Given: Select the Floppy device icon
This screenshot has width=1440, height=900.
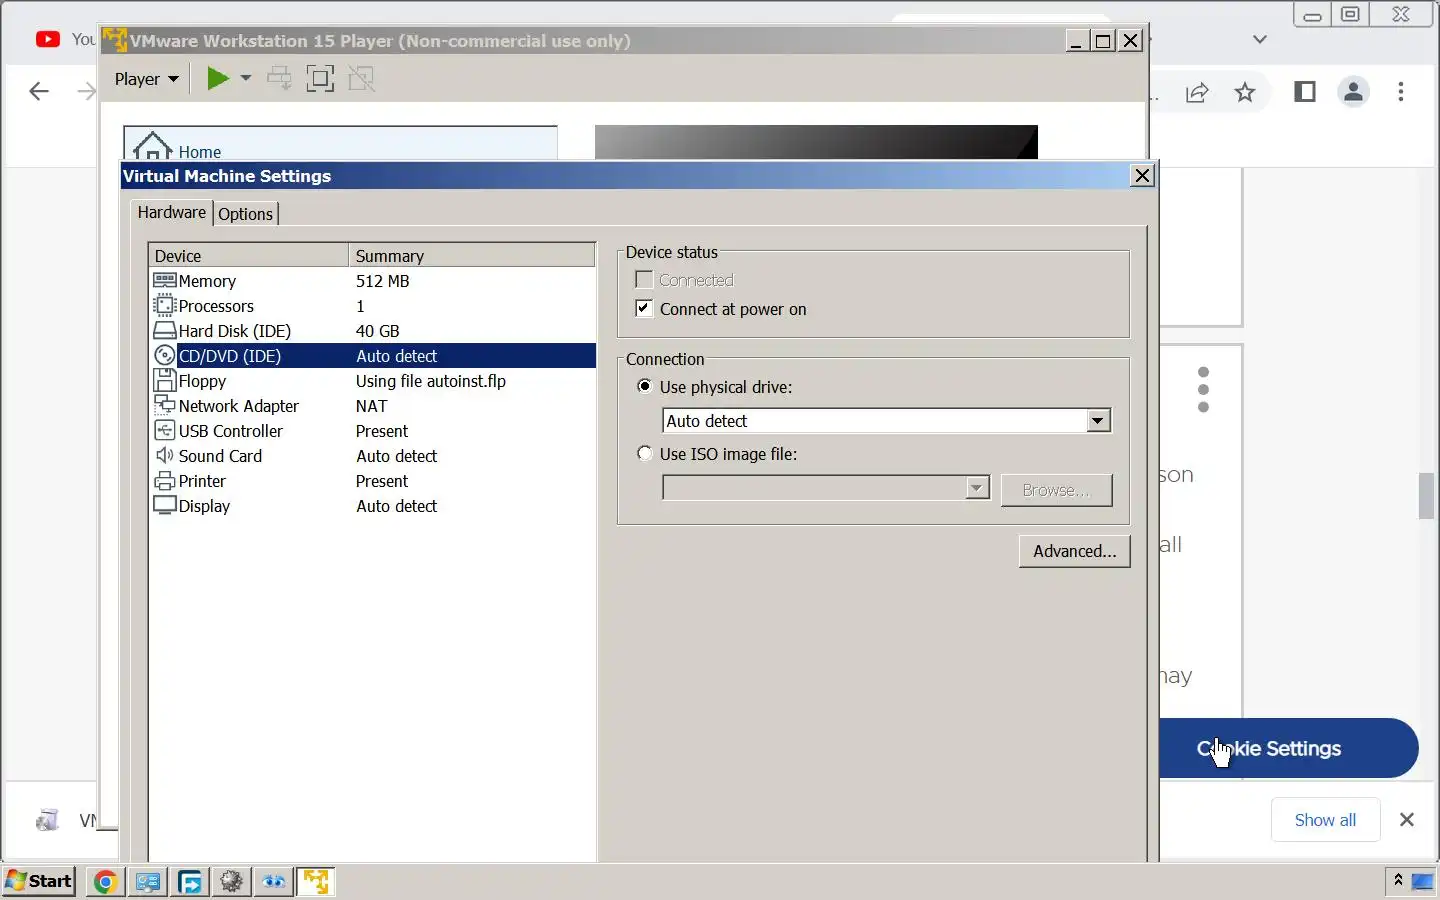Looking at the screenshot, I should tap(165, 381).
